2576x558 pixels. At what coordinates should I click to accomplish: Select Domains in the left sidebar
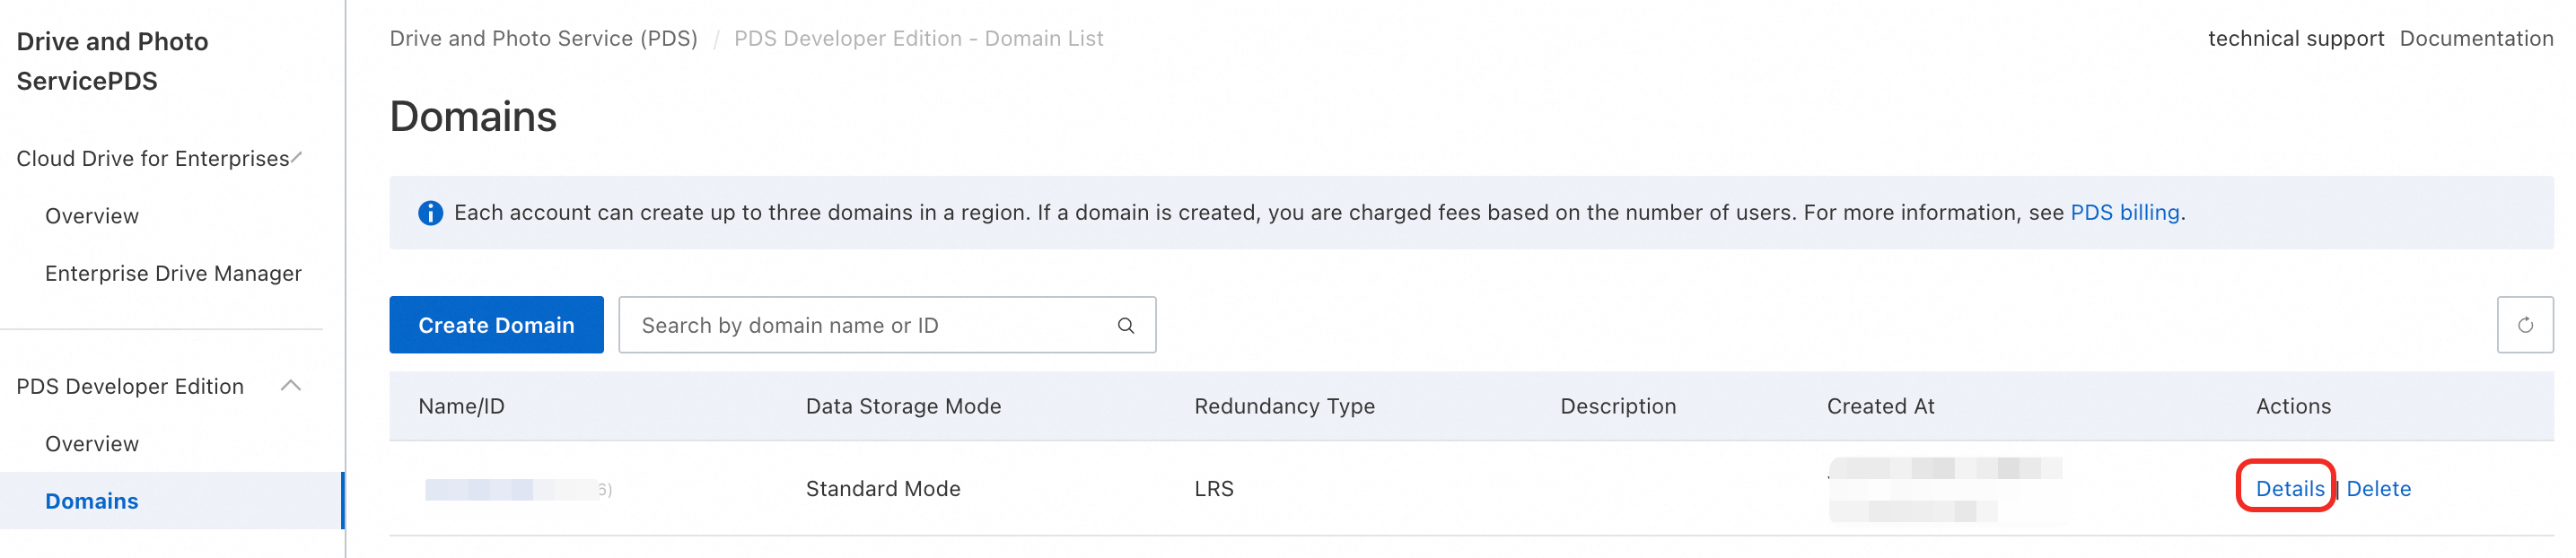(x=92, y=501)
